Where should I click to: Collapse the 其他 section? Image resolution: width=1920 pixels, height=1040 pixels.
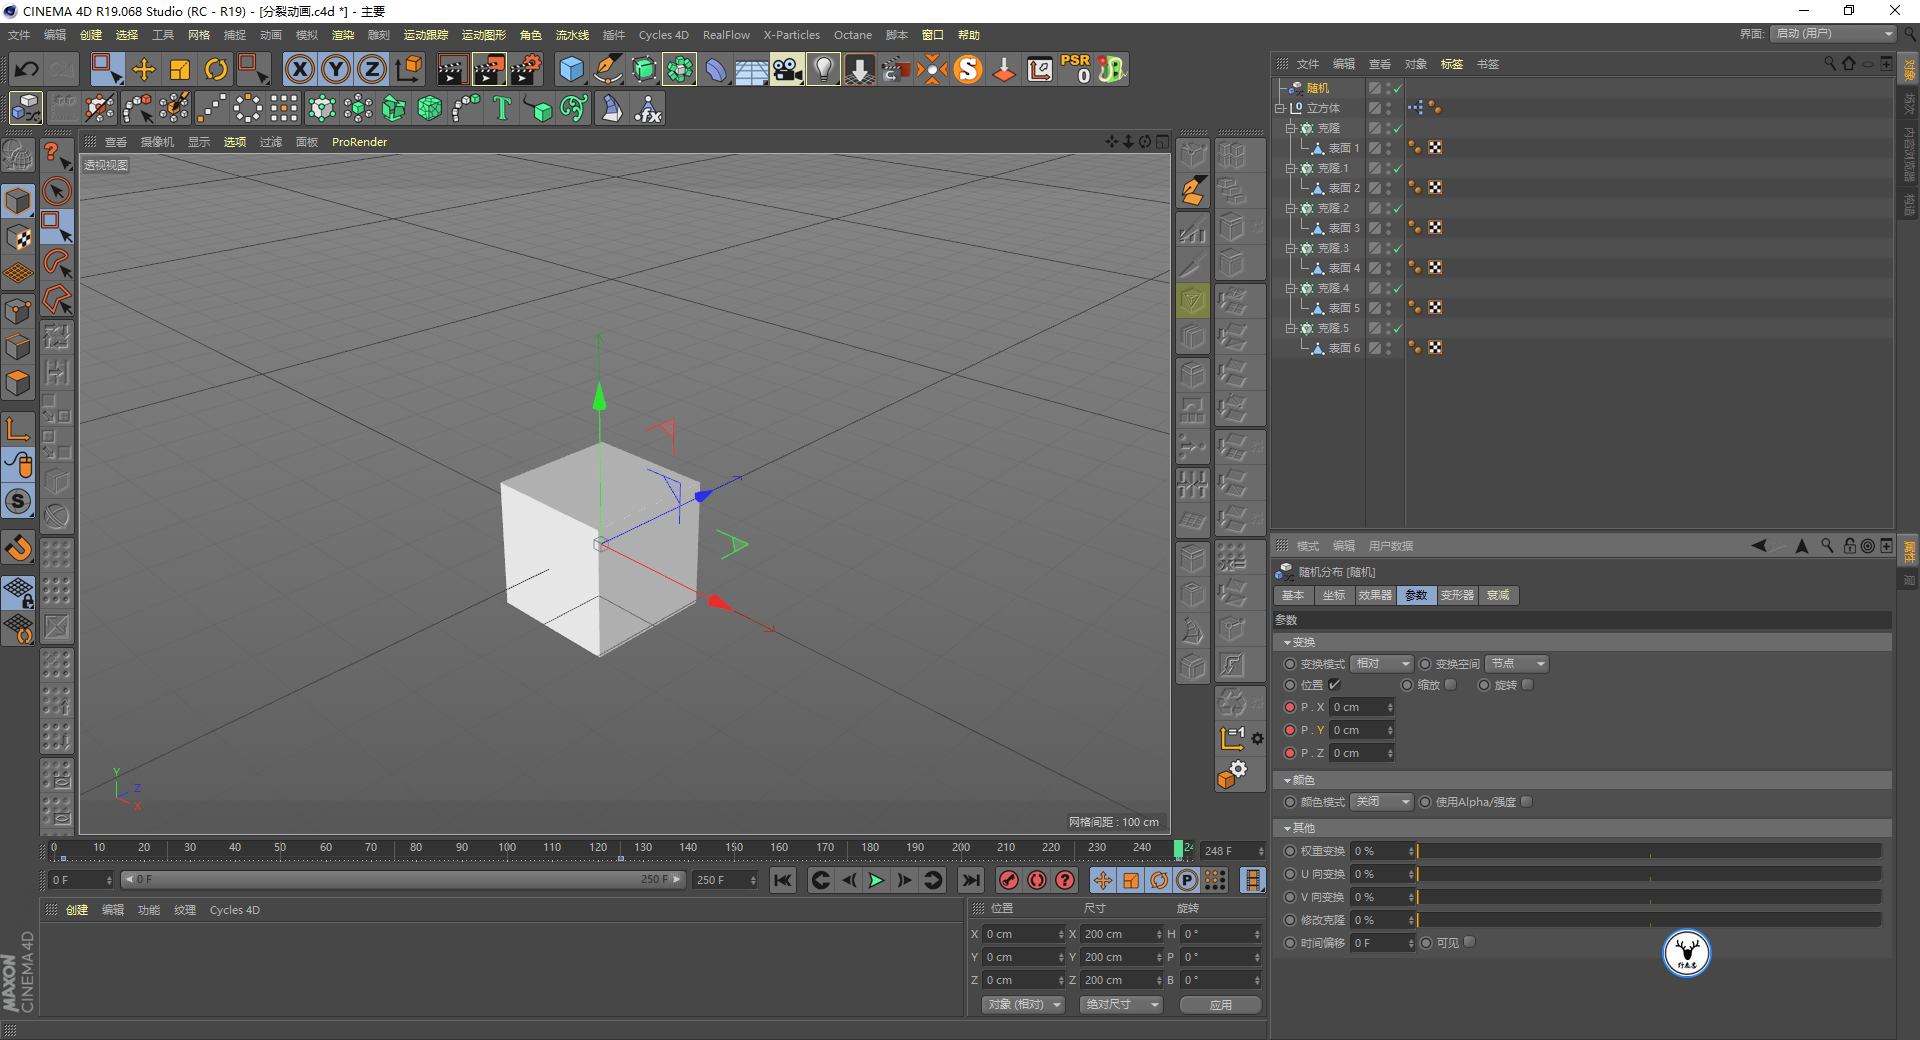point(1287,828)
